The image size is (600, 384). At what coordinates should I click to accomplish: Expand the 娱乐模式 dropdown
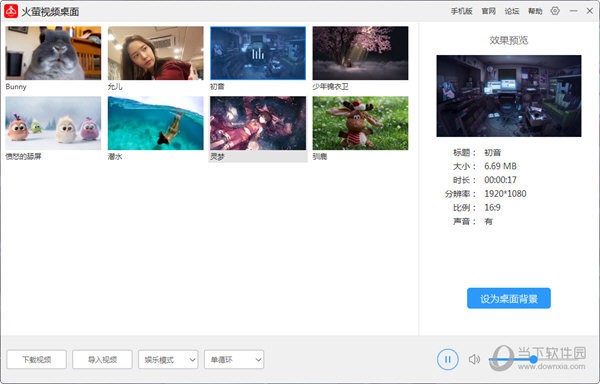tap(168, 360)
